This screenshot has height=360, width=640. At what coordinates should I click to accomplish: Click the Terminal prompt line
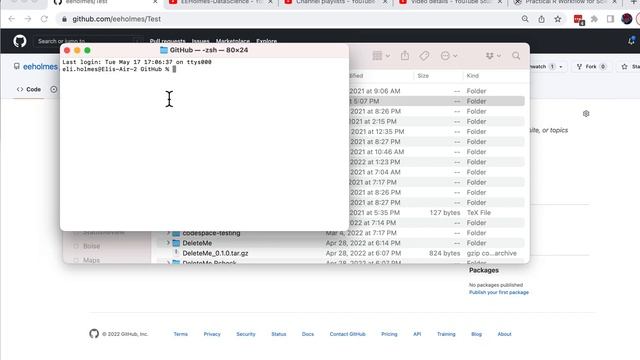coord(119,69)
